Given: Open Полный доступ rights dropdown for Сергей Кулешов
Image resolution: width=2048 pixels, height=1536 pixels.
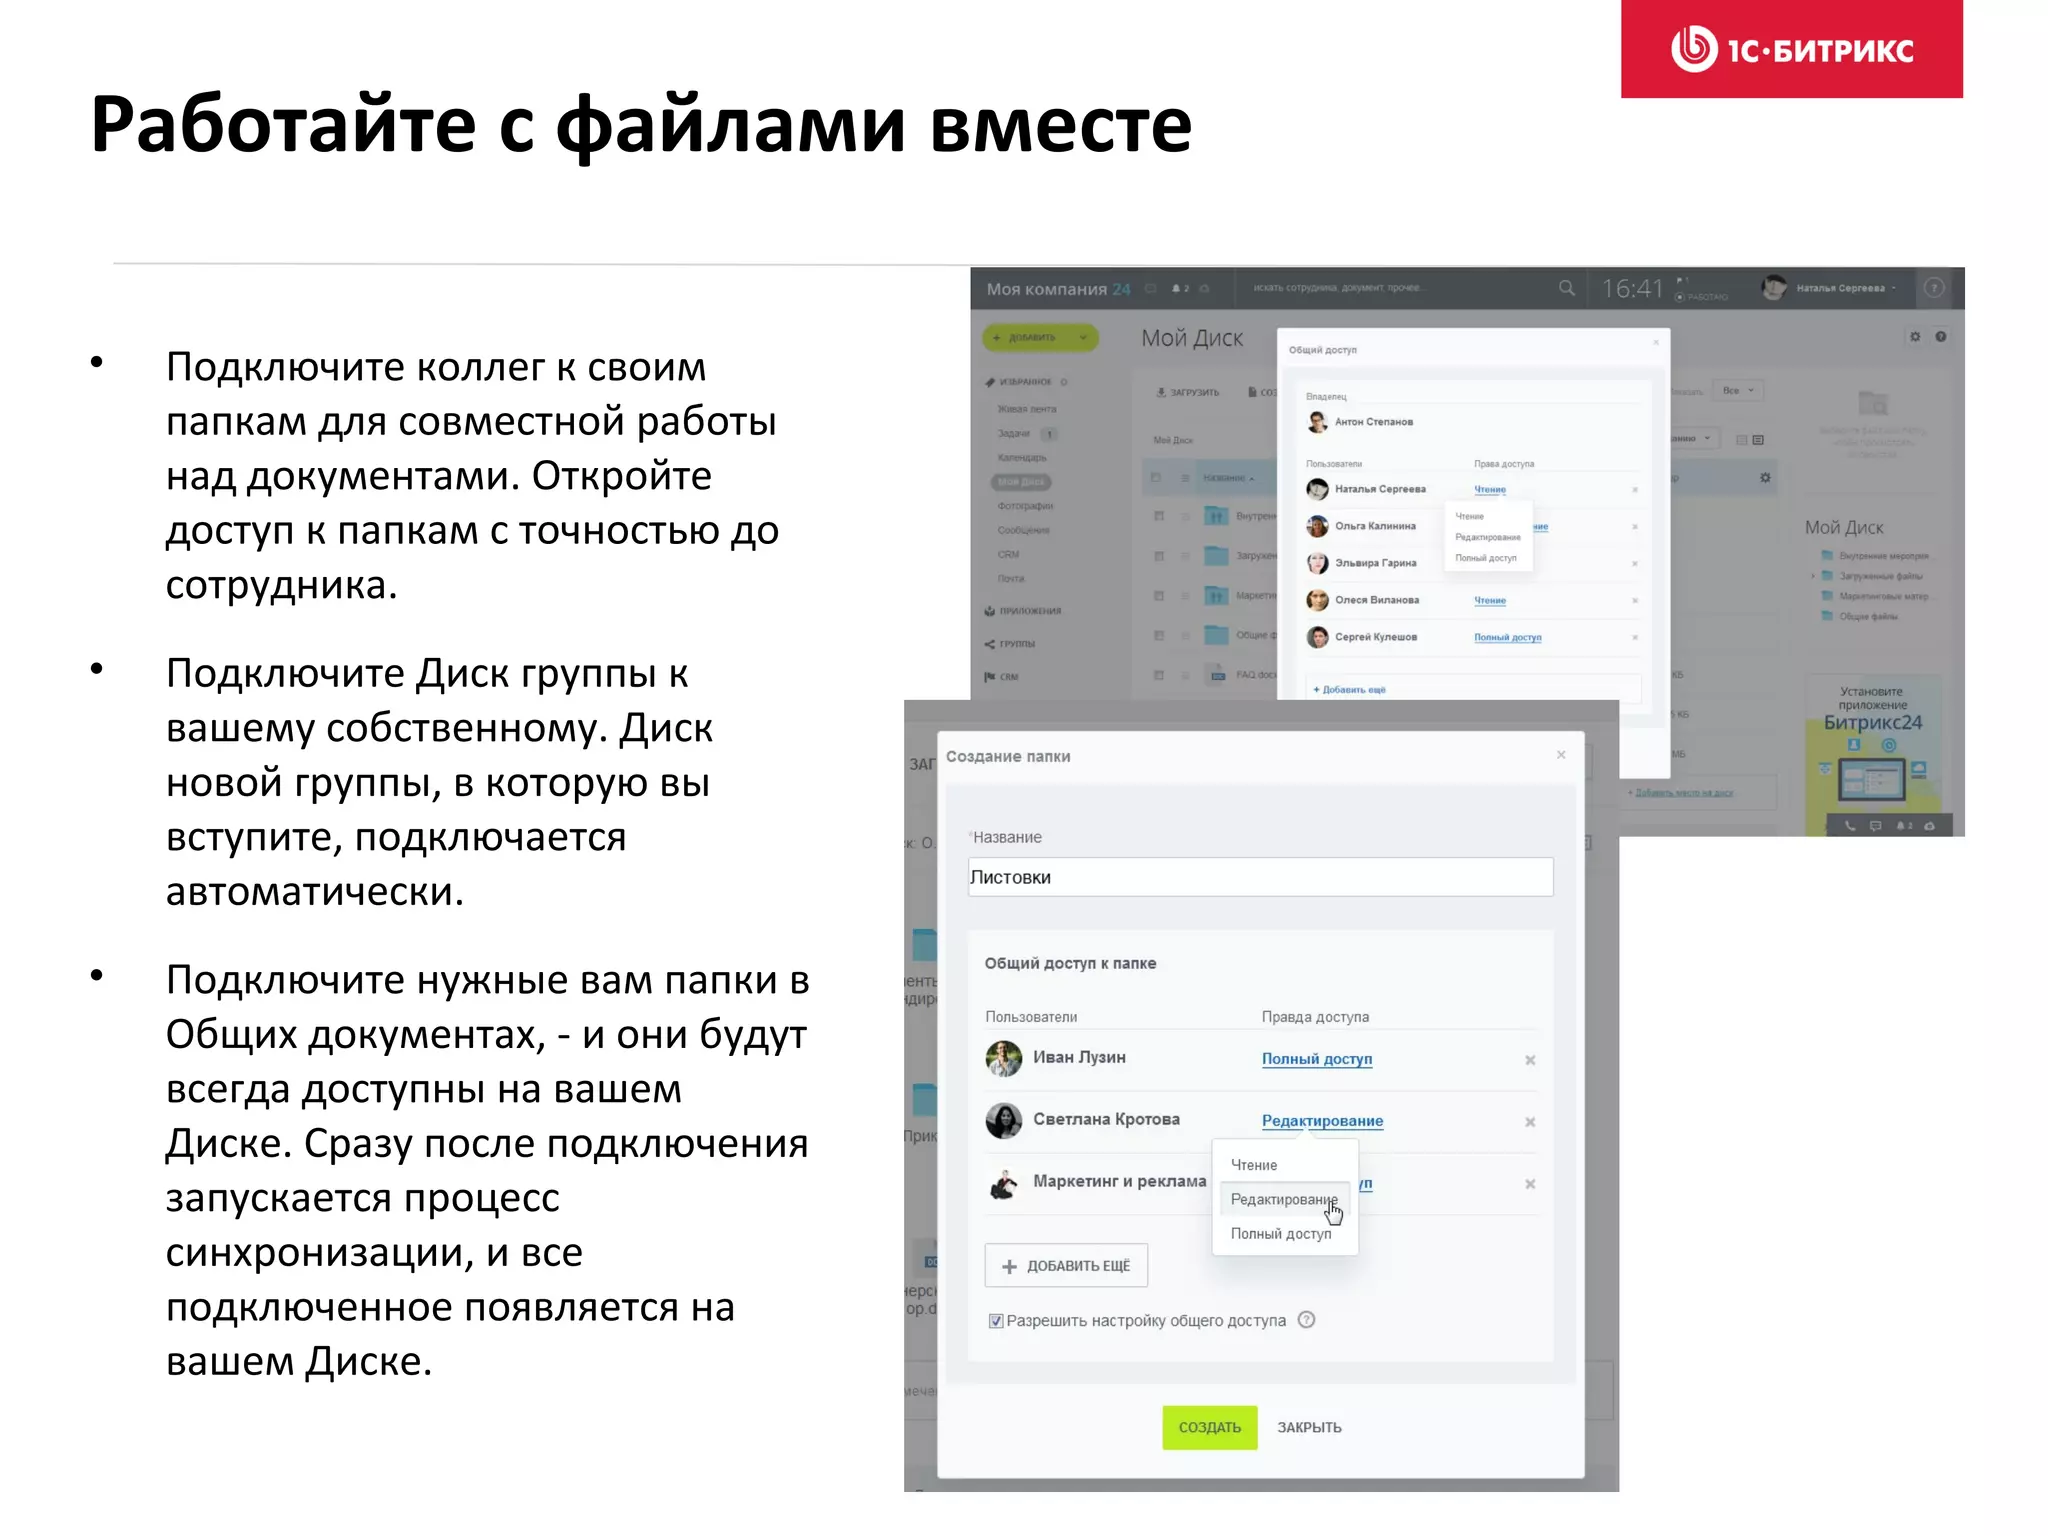Looking at the screenshot, I should coord(1507,638).
